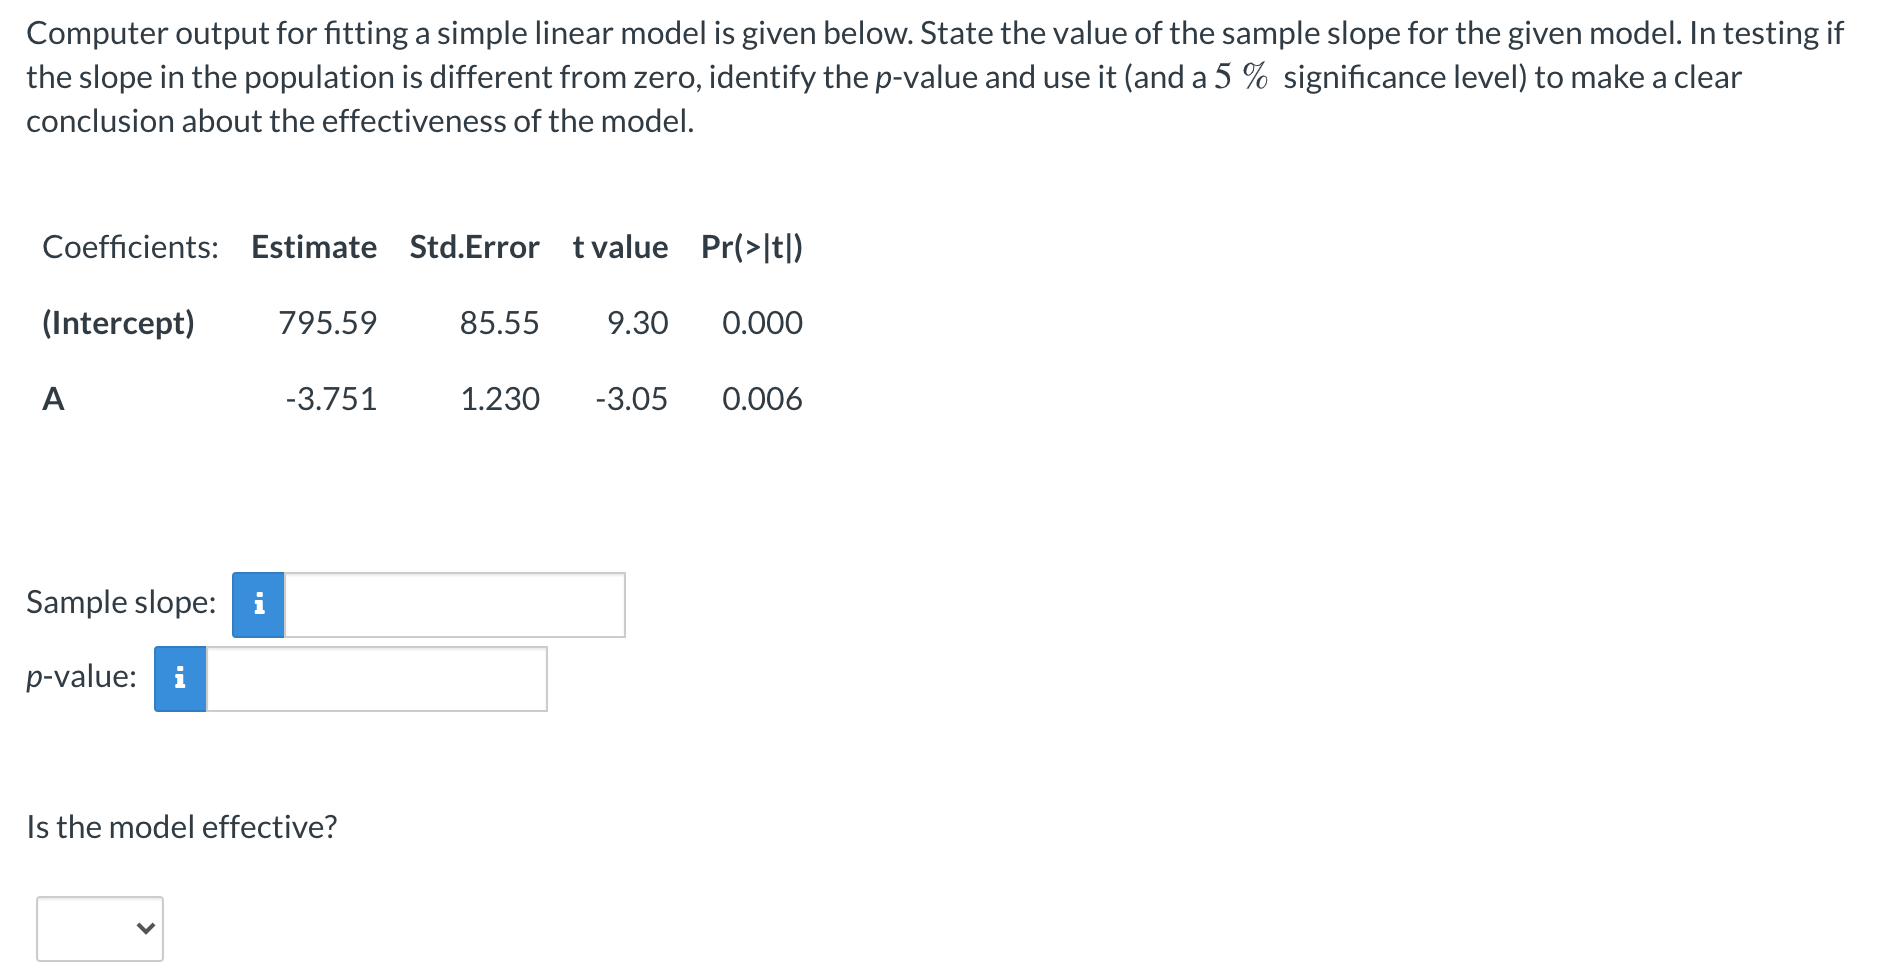Click the slope estimate -3.751 in row A
This screenshot has width=1880, height=973.
click(x=330, y=399)
